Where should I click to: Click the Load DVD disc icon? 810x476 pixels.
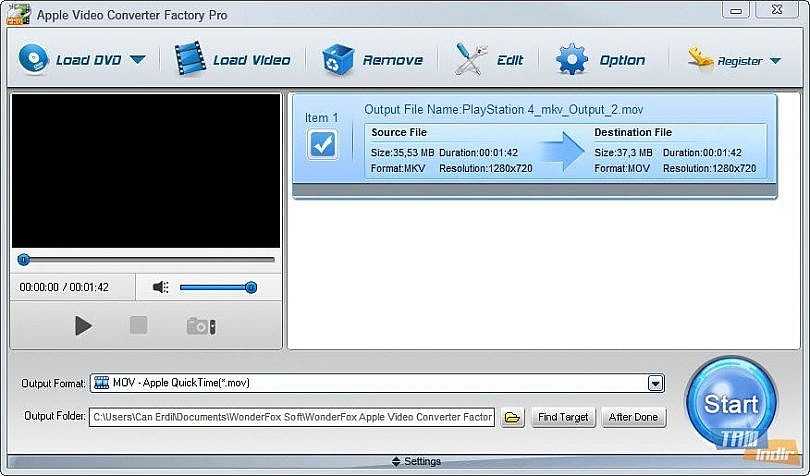point(34,59)
